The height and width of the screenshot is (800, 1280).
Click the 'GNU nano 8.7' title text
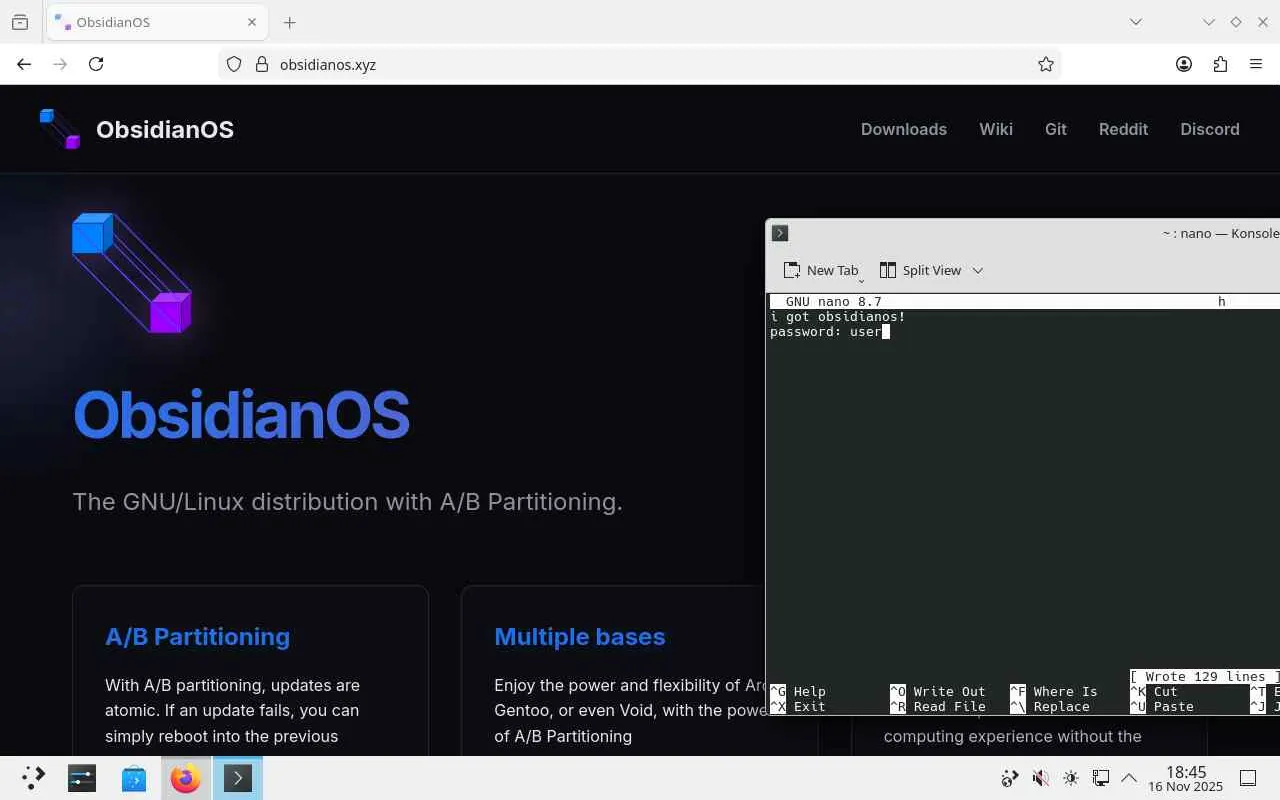833,301
